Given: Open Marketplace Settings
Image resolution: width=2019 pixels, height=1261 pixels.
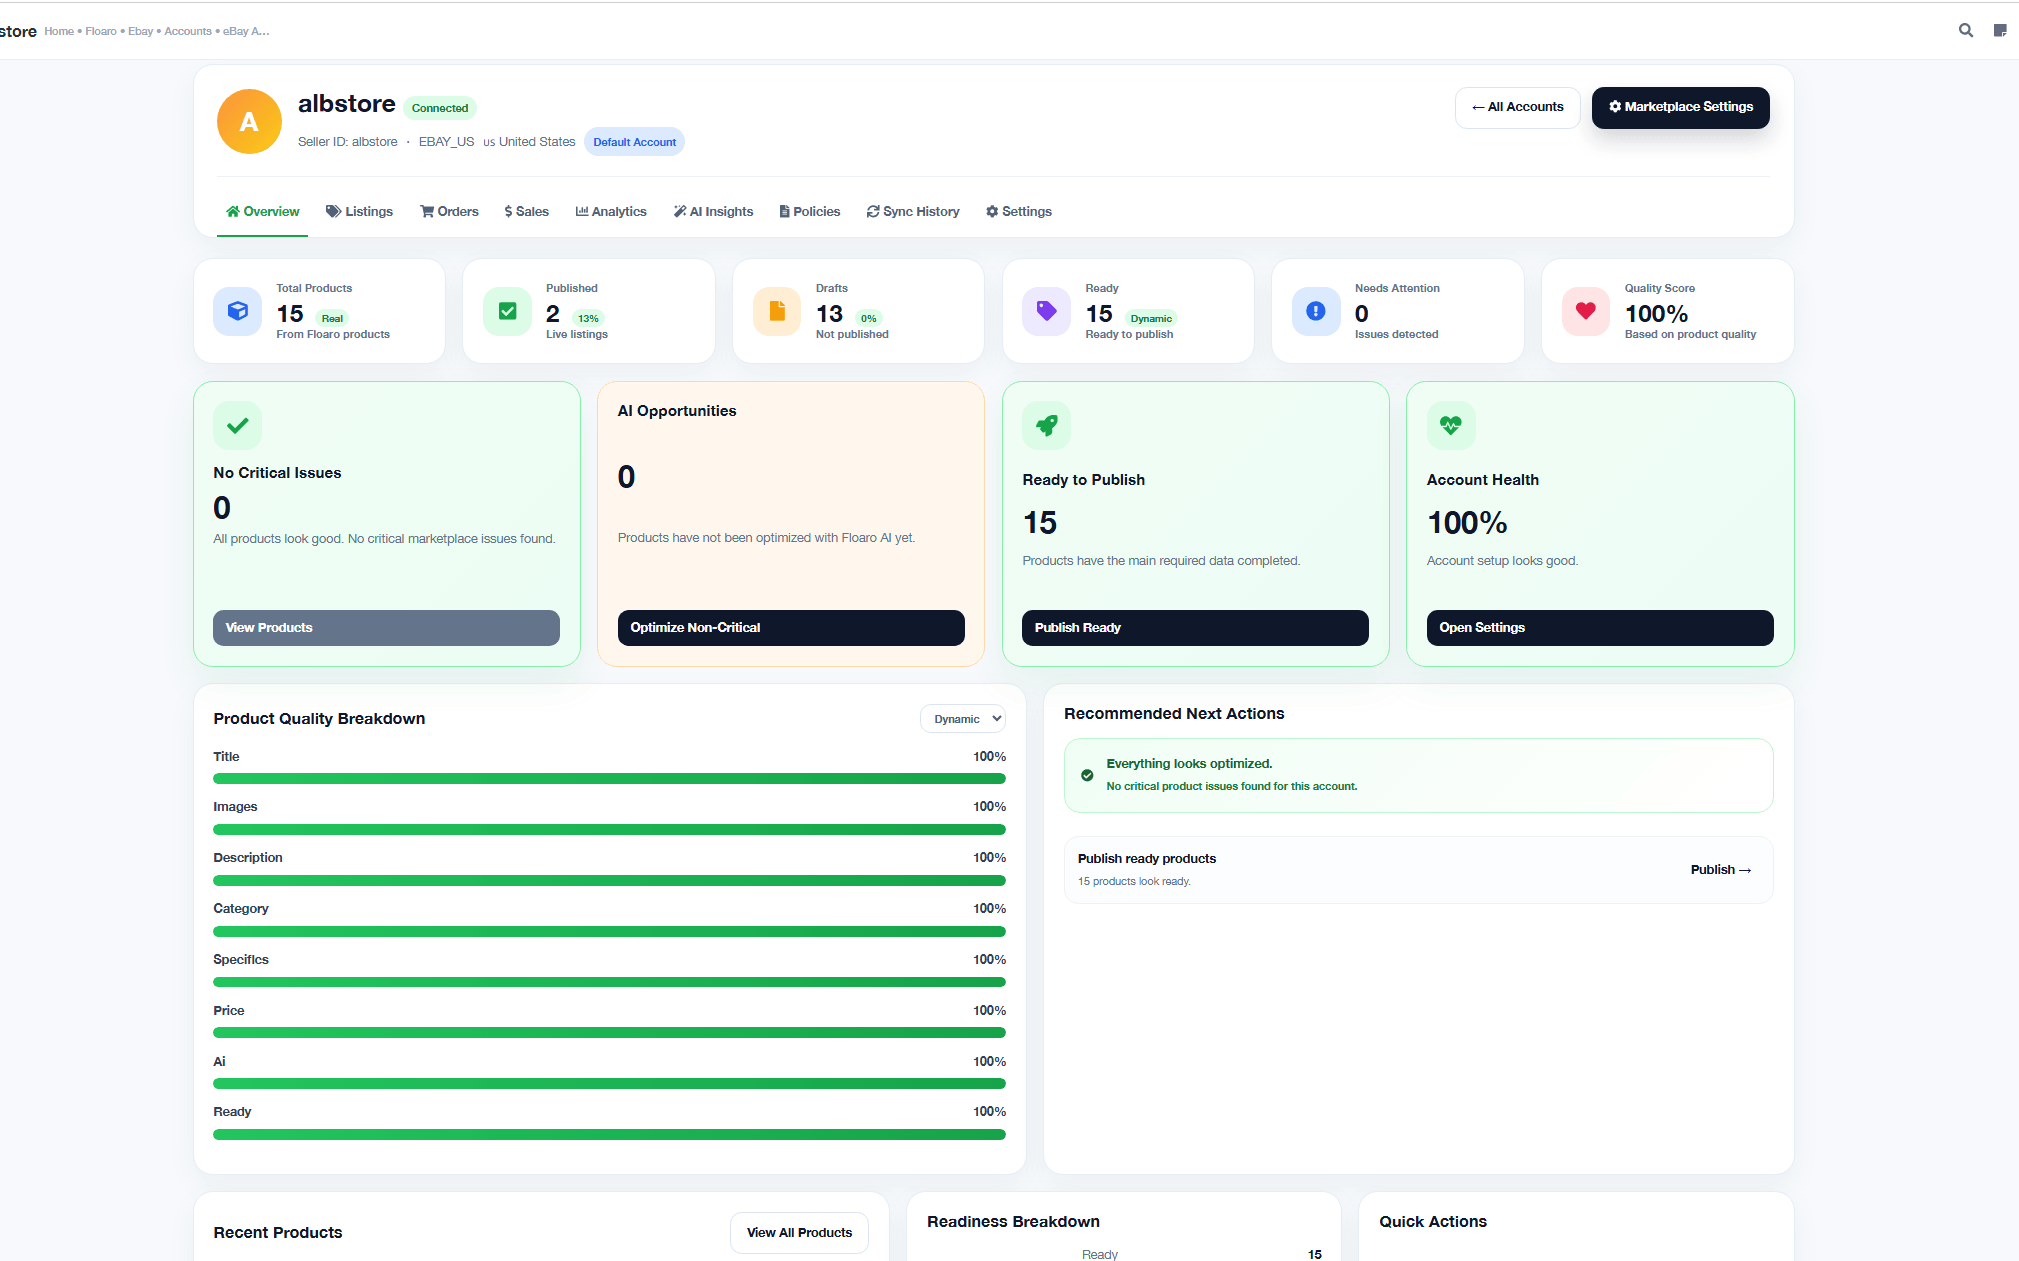Looking at the screenshot, I should point(1680,107).
